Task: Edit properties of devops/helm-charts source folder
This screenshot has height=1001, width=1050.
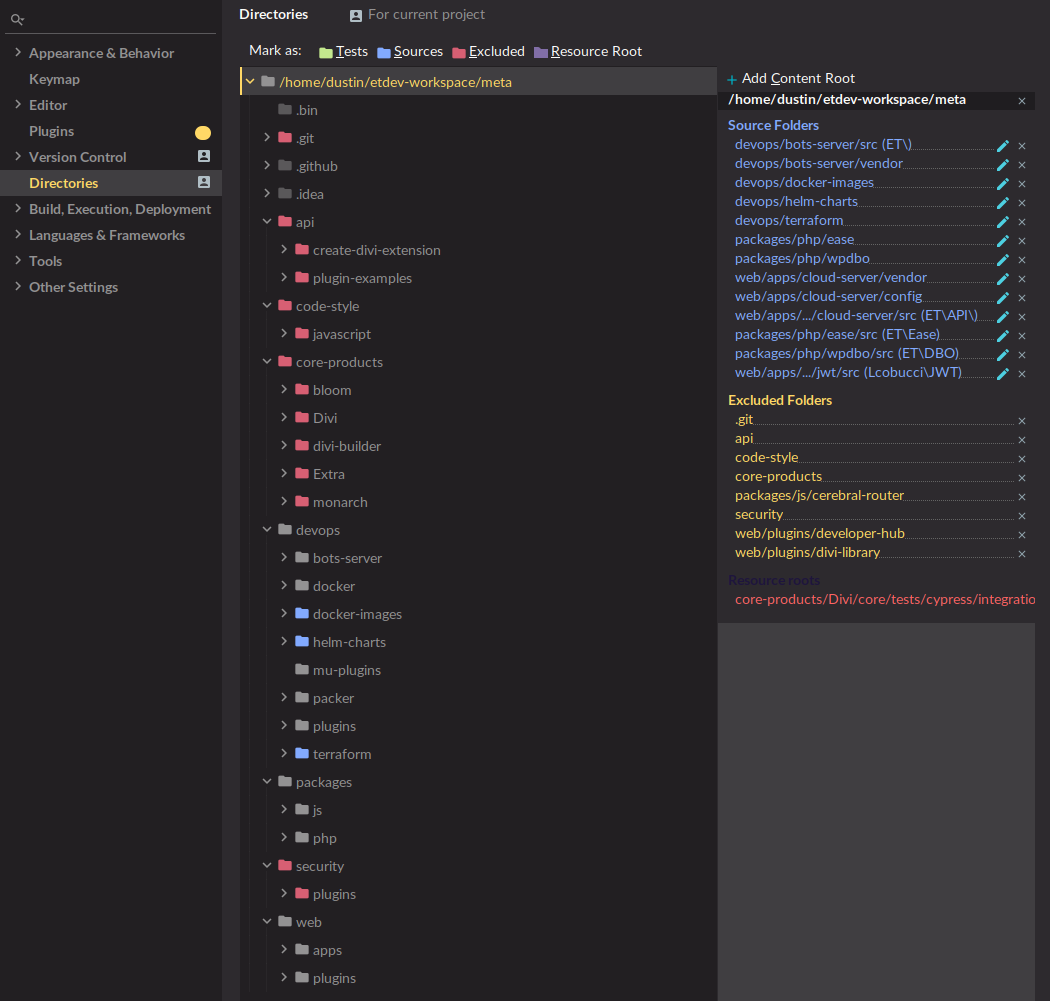Action: pyautogui.click(x=1002, y=203)
